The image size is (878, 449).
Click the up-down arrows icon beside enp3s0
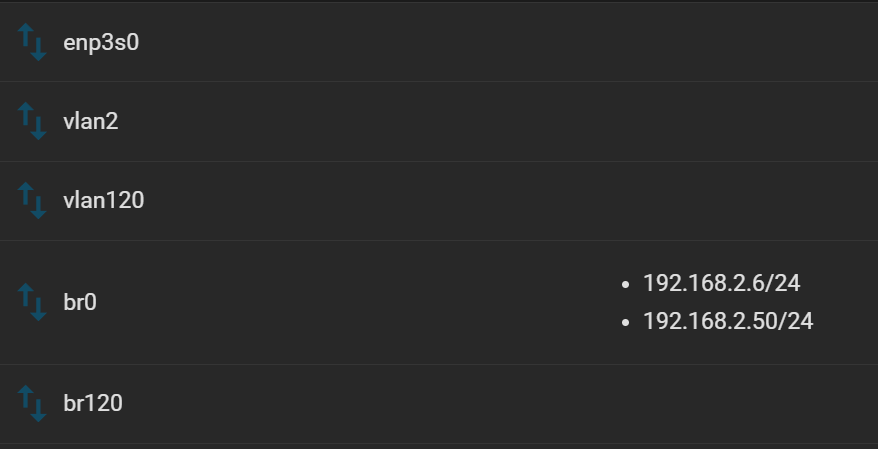pos(32,42)
